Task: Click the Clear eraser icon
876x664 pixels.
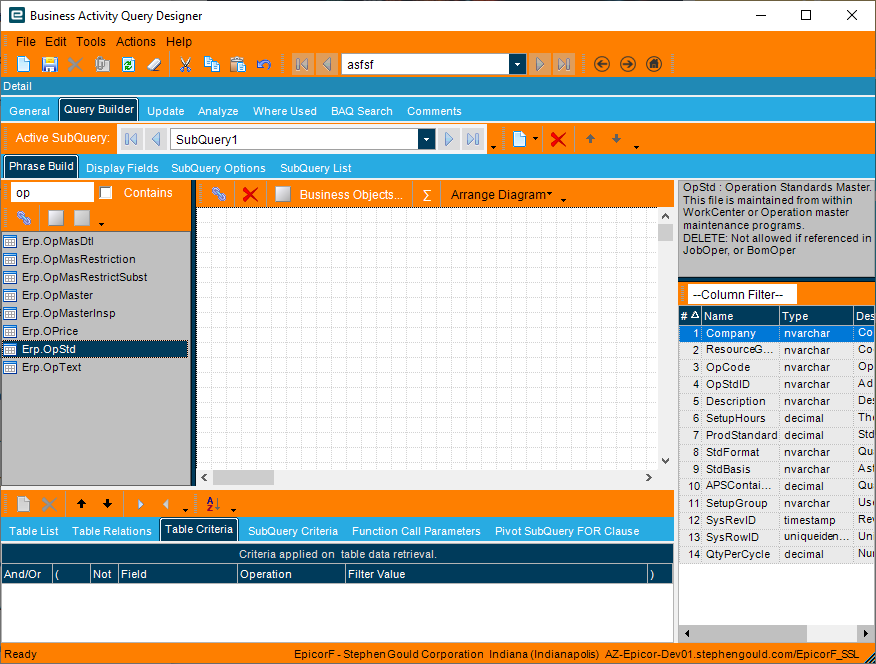Action: [154, 64]
